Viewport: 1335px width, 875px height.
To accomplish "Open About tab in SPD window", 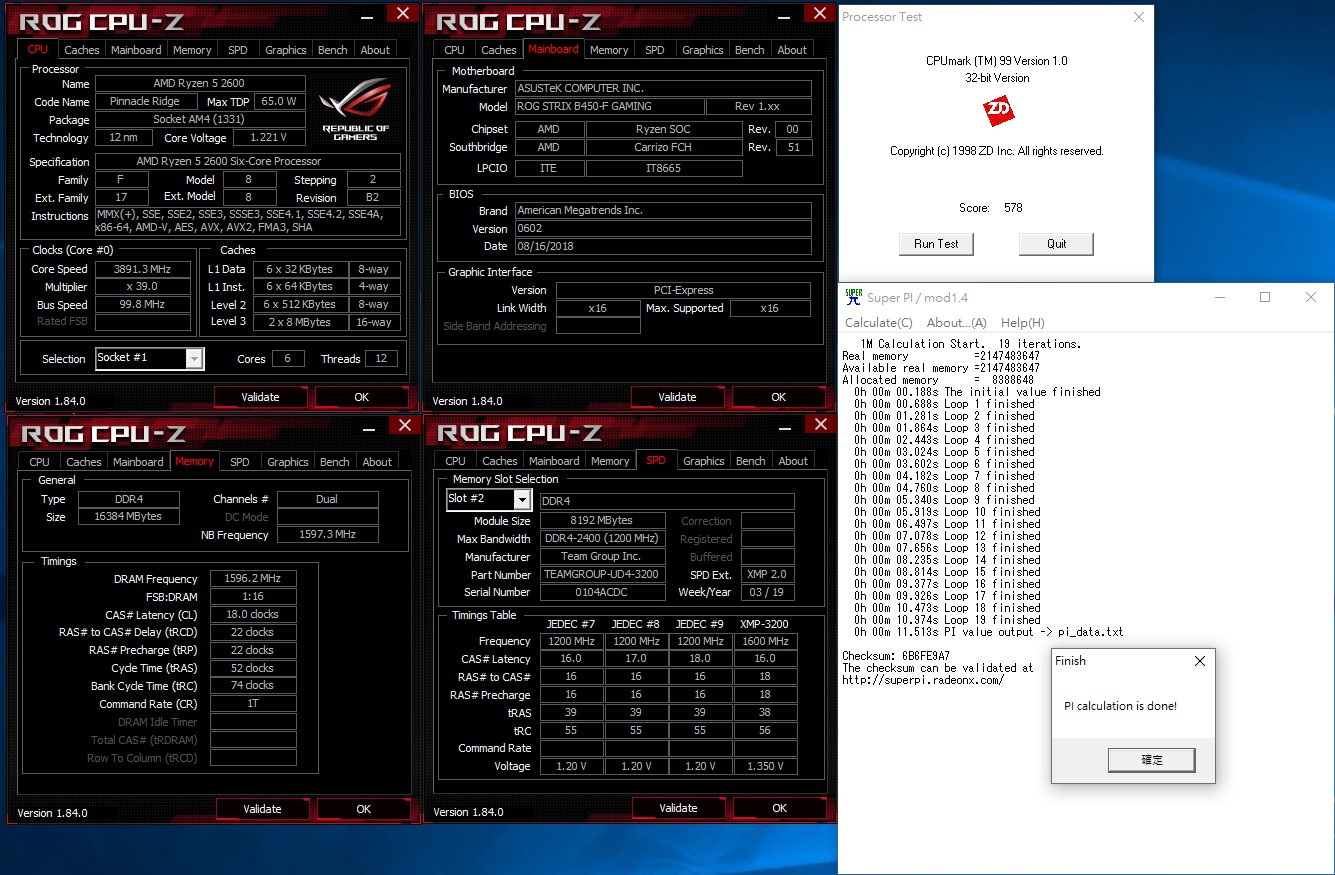I will coord(793,461).
